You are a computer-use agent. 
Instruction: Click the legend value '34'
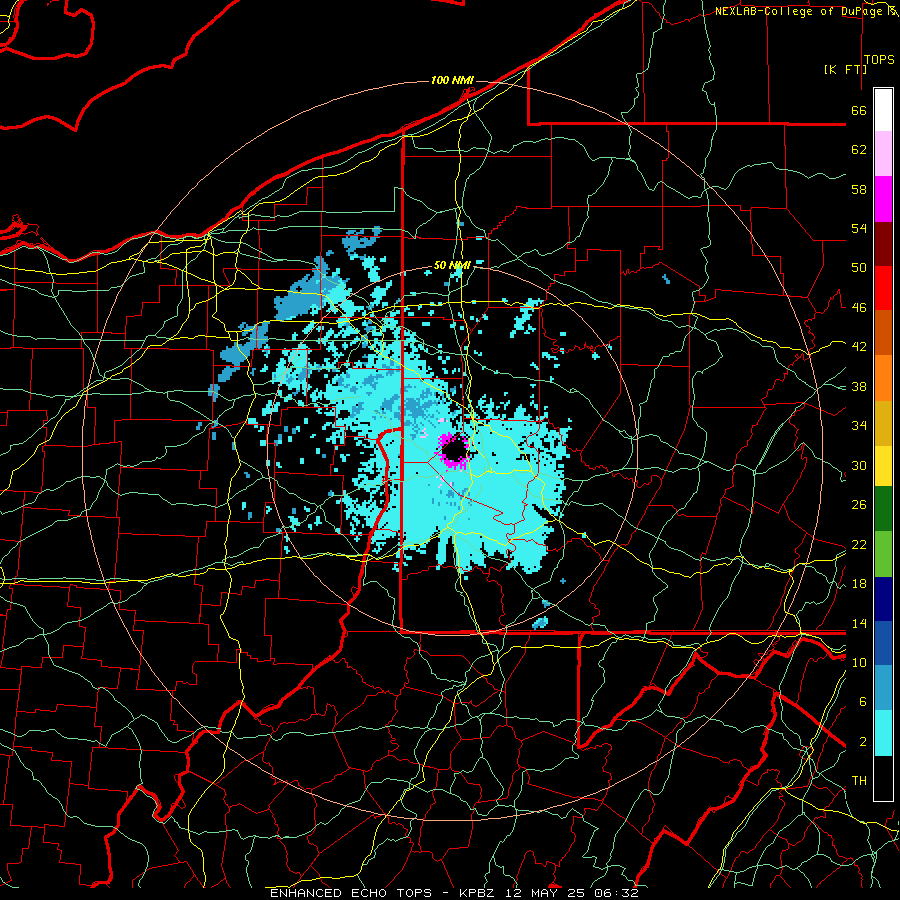click(x=859, y=426)
